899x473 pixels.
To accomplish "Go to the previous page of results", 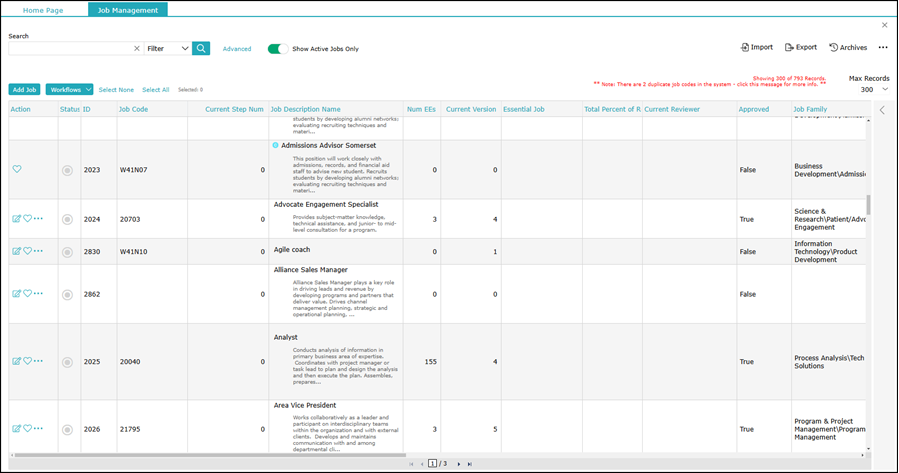I will click(x=422, y=464).
